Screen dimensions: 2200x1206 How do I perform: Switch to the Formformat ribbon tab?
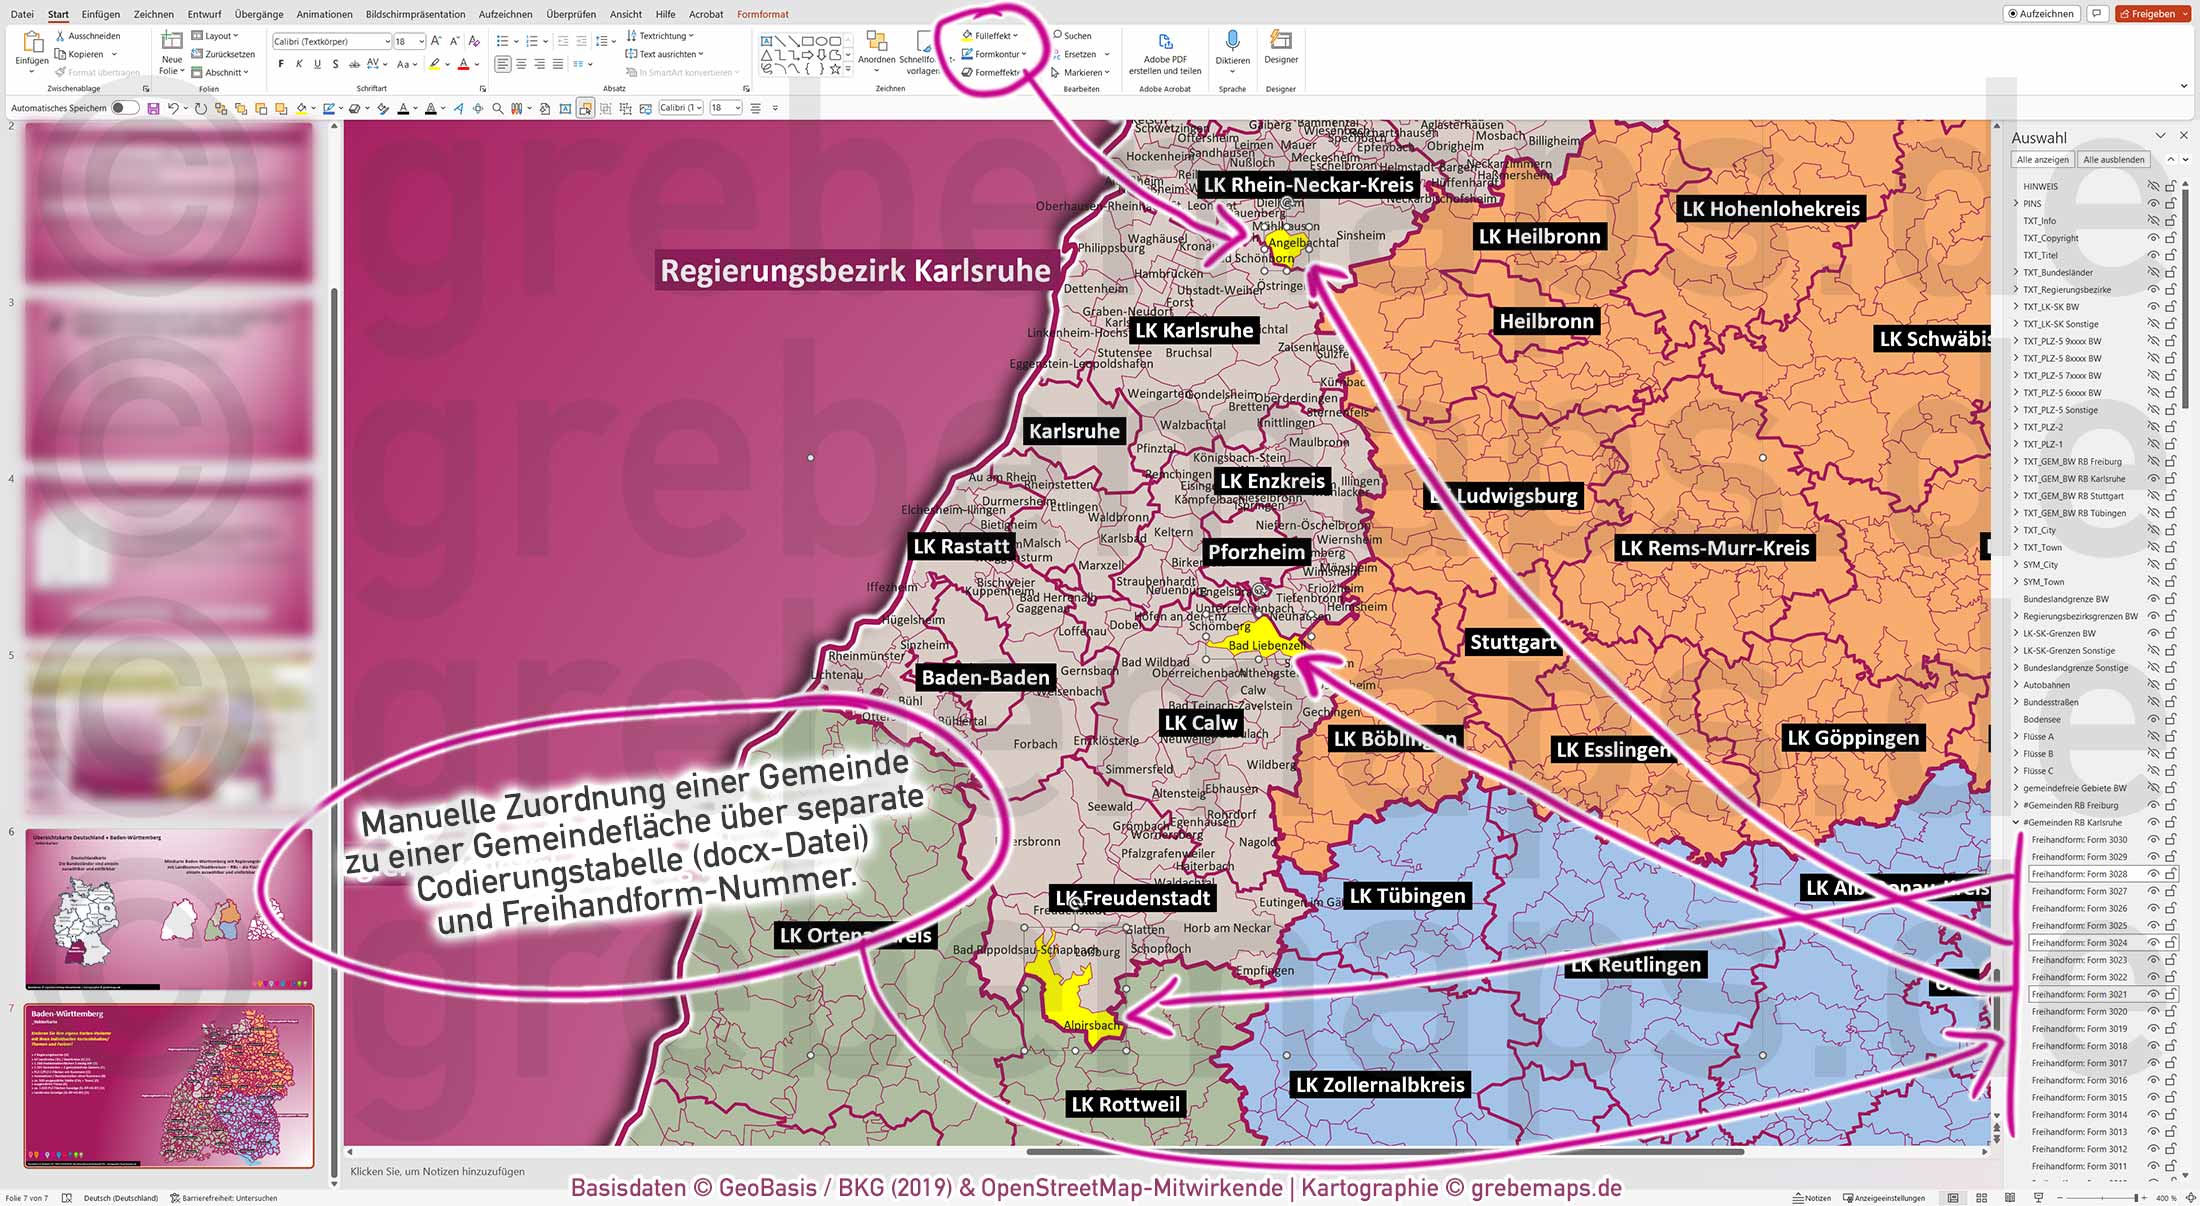tap(762, 14)
